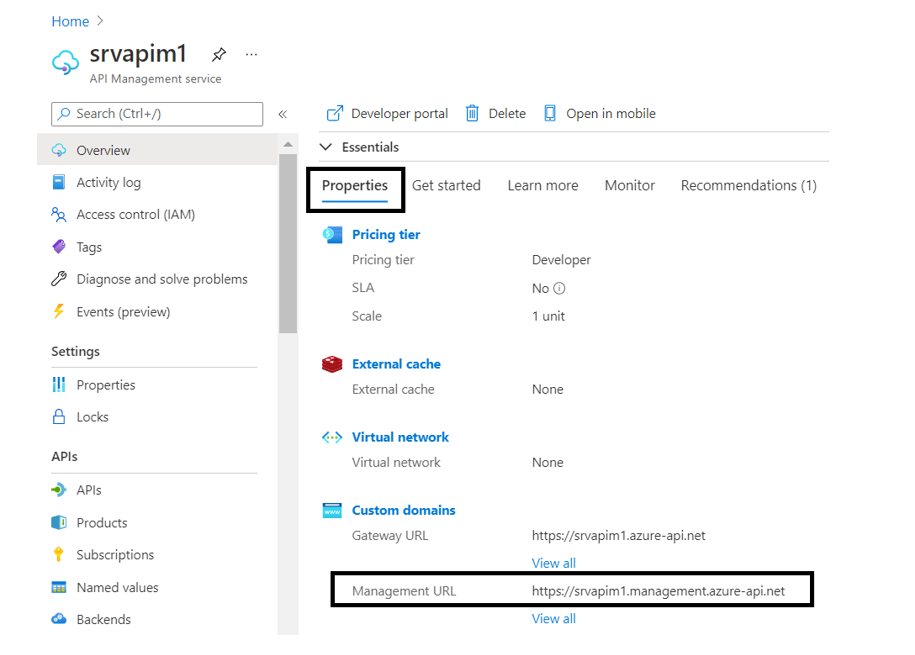Click the Gateway URL https://srvapim1.azure-api.net
The height and width of the screenshot is (655, 915).
(x=619, y=536)
